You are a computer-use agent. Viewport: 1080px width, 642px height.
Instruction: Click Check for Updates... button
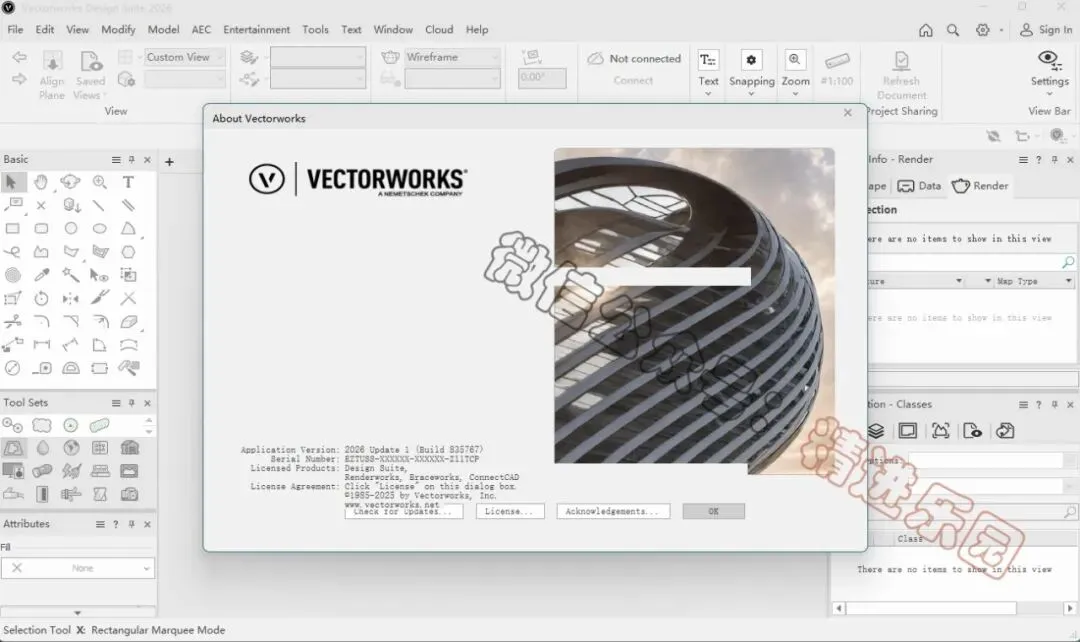point(404,512)
